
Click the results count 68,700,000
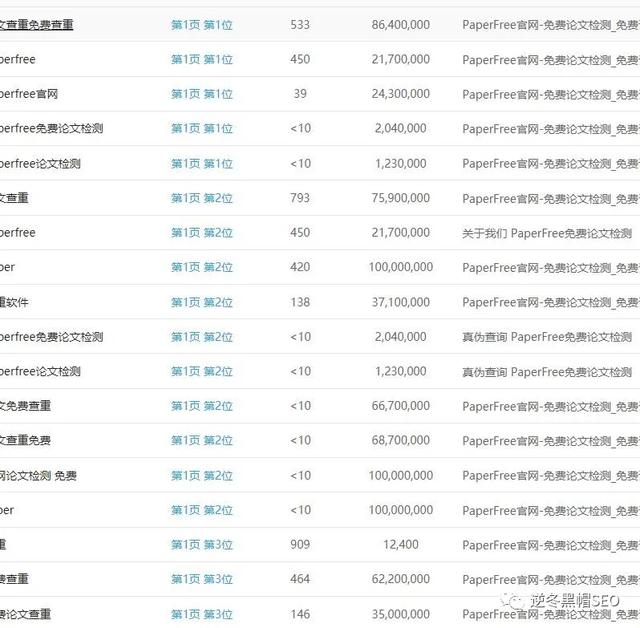click(x=400, y=440)
